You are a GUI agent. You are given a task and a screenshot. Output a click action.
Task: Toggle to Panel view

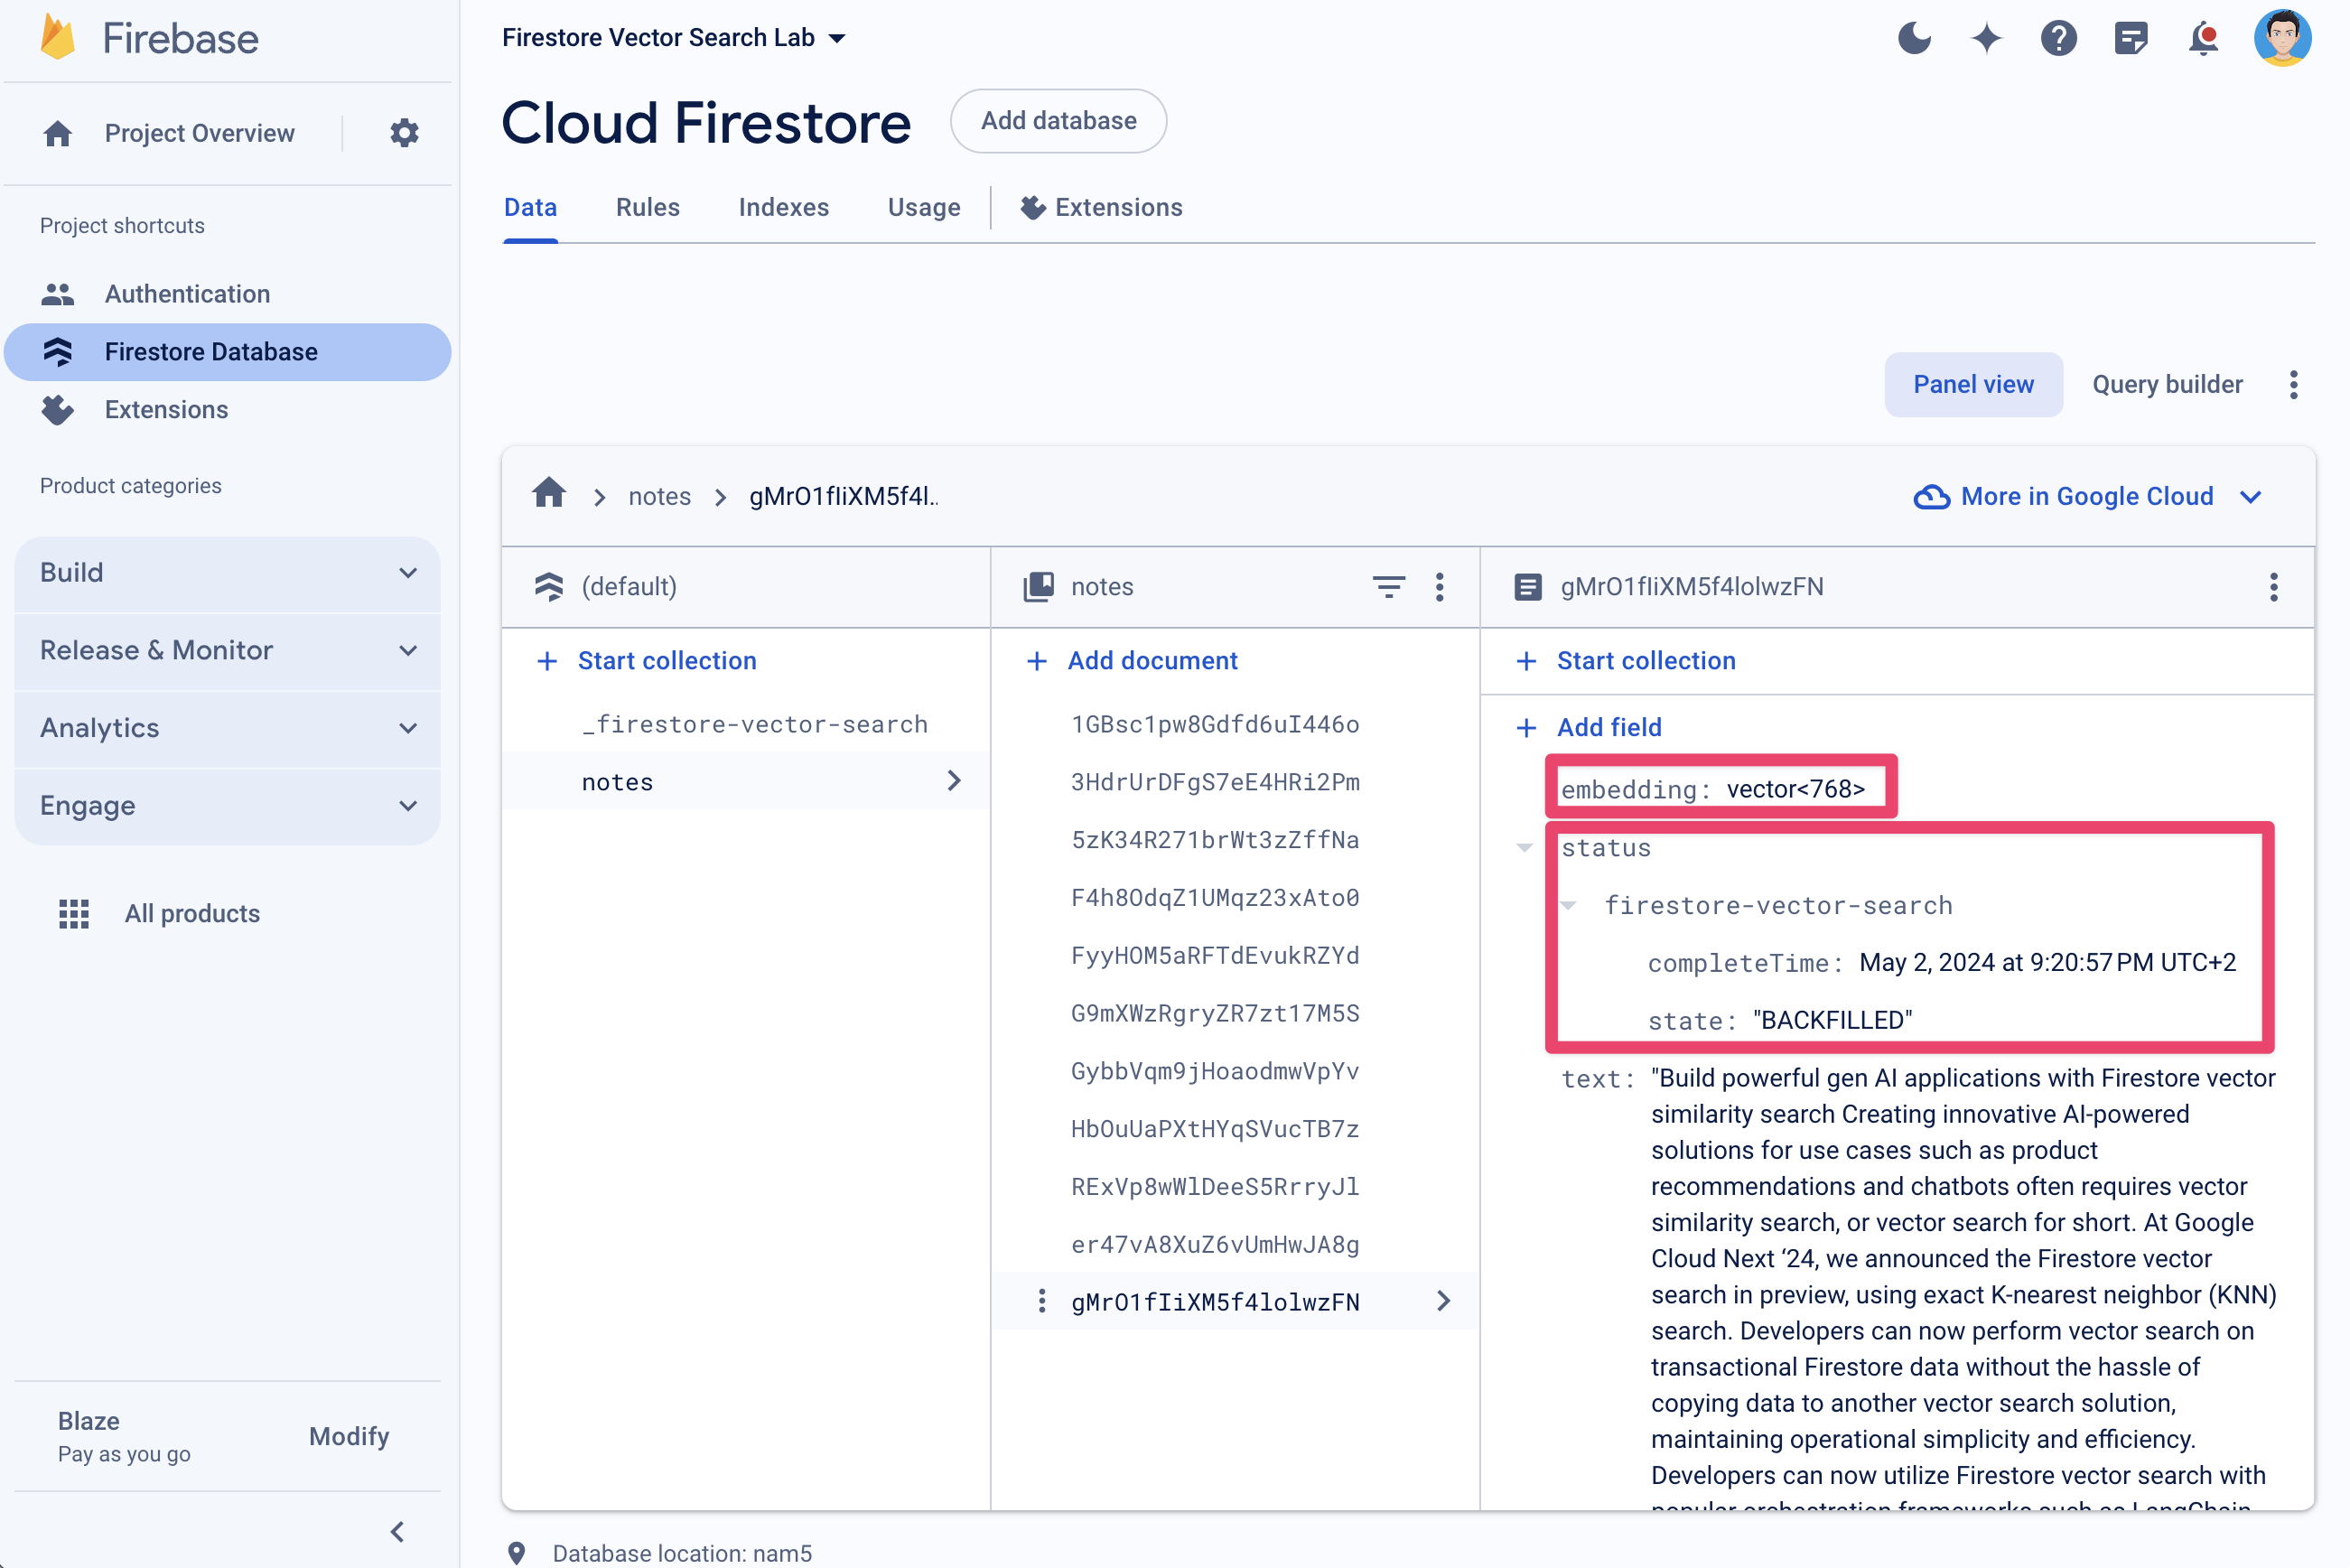pyautogui.click(x=1973, y=385)
